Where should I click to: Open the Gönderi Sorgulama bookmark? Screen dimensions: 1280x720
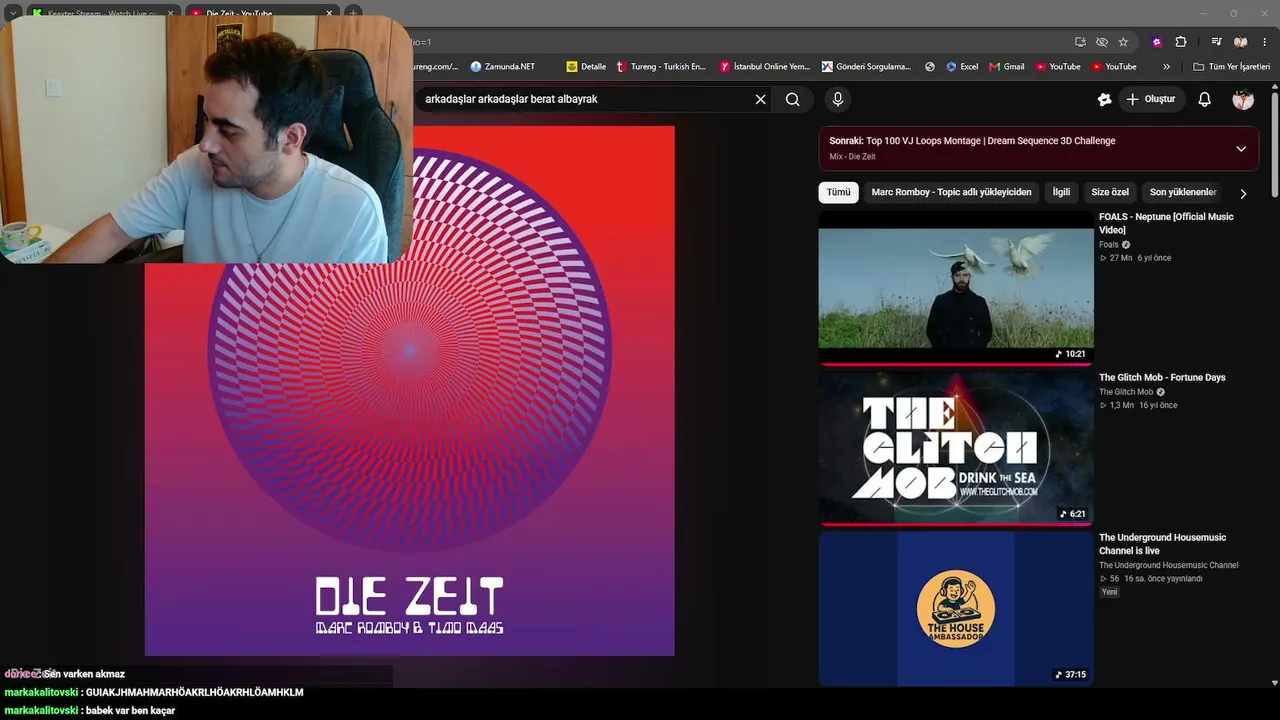[x=866, y=67]
